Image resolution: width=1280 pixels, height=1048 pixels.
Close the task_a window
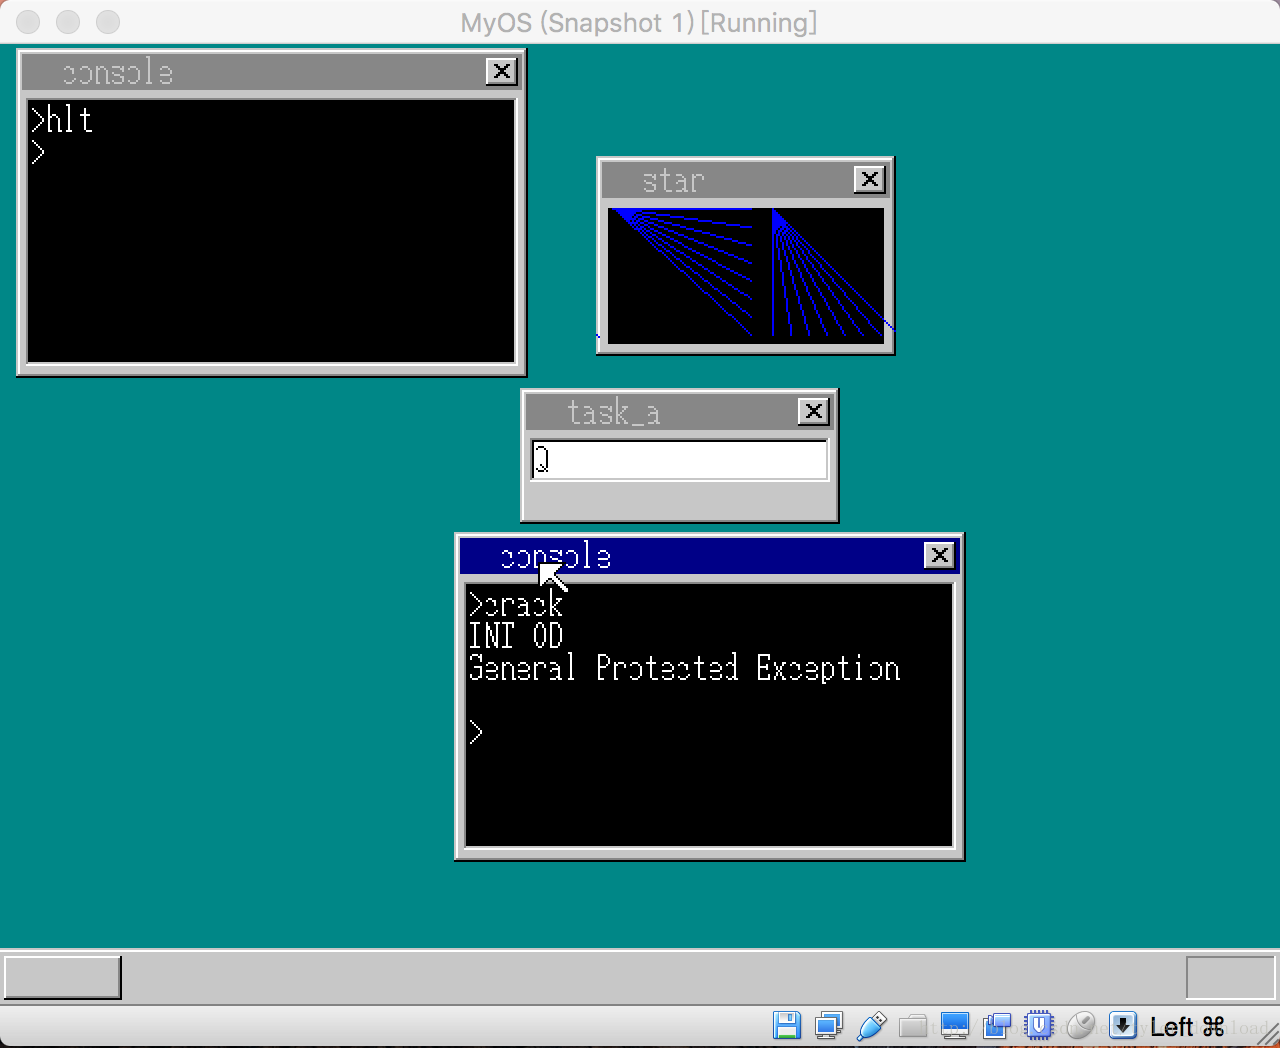(814, 411)
